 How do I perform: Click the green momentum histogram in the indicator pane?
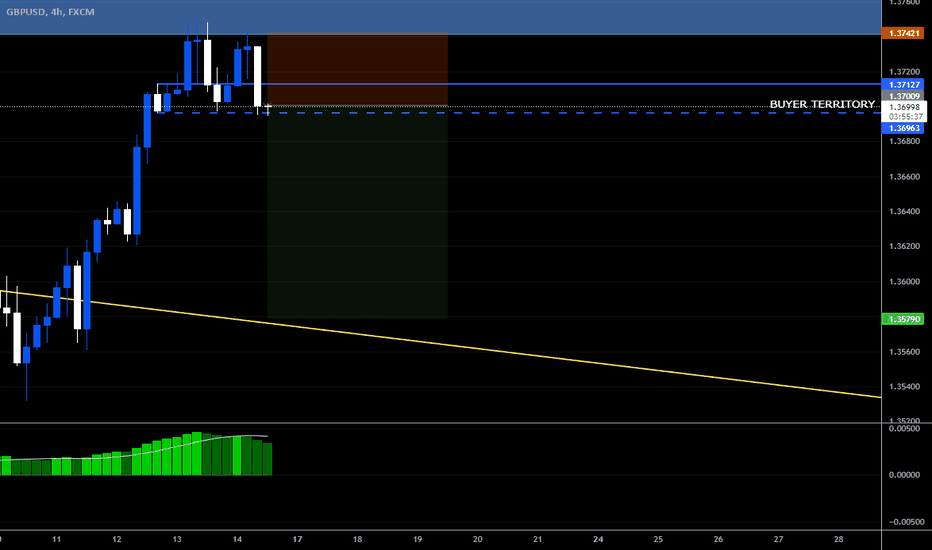click(136, 455)
